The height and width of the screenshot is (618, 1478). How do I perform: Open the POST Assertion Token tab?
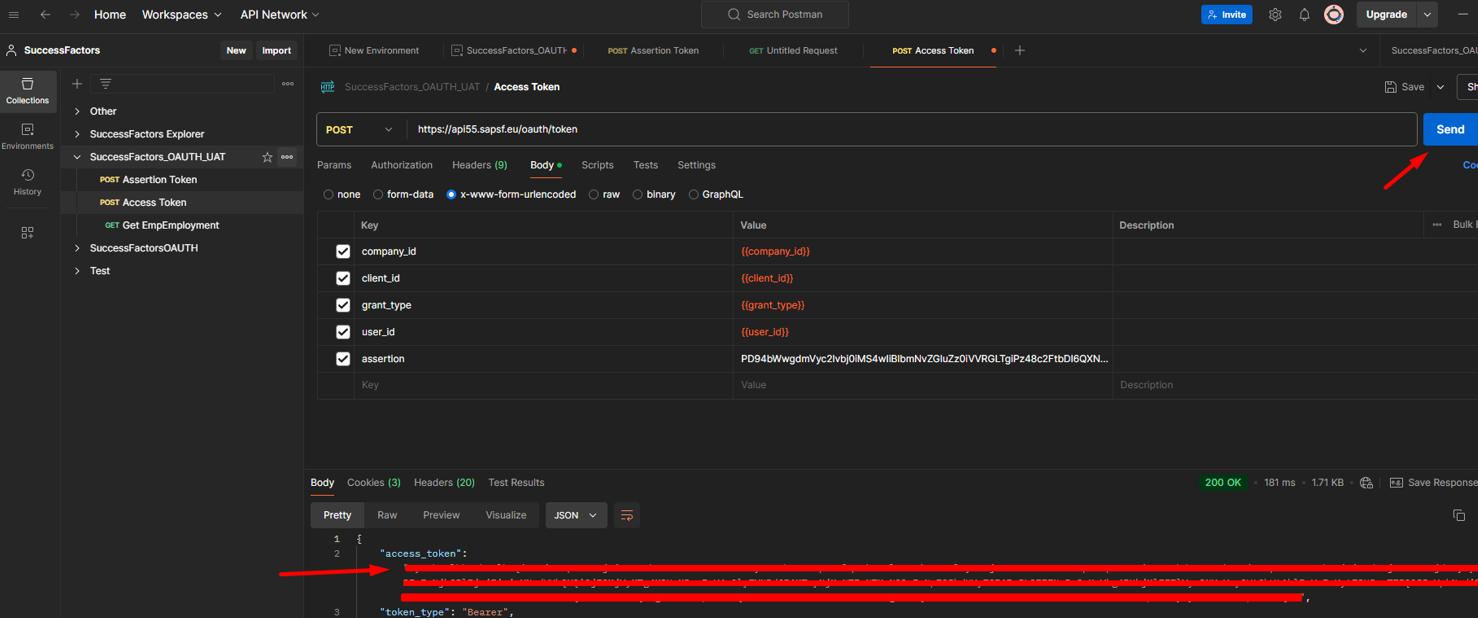tap(653, 50)
